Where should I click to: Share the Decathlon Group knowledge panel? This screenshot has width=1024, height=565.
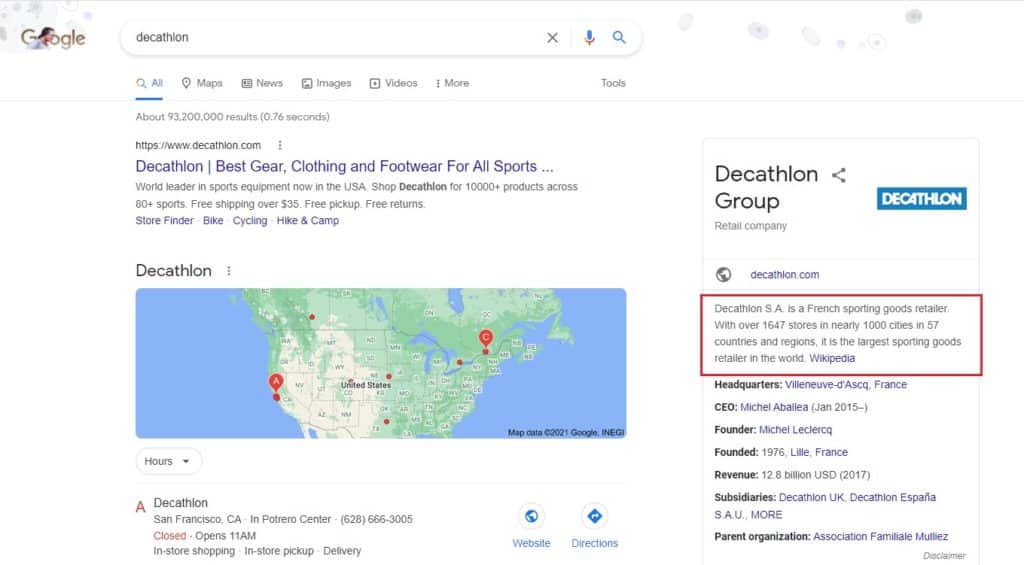(839, 175)
